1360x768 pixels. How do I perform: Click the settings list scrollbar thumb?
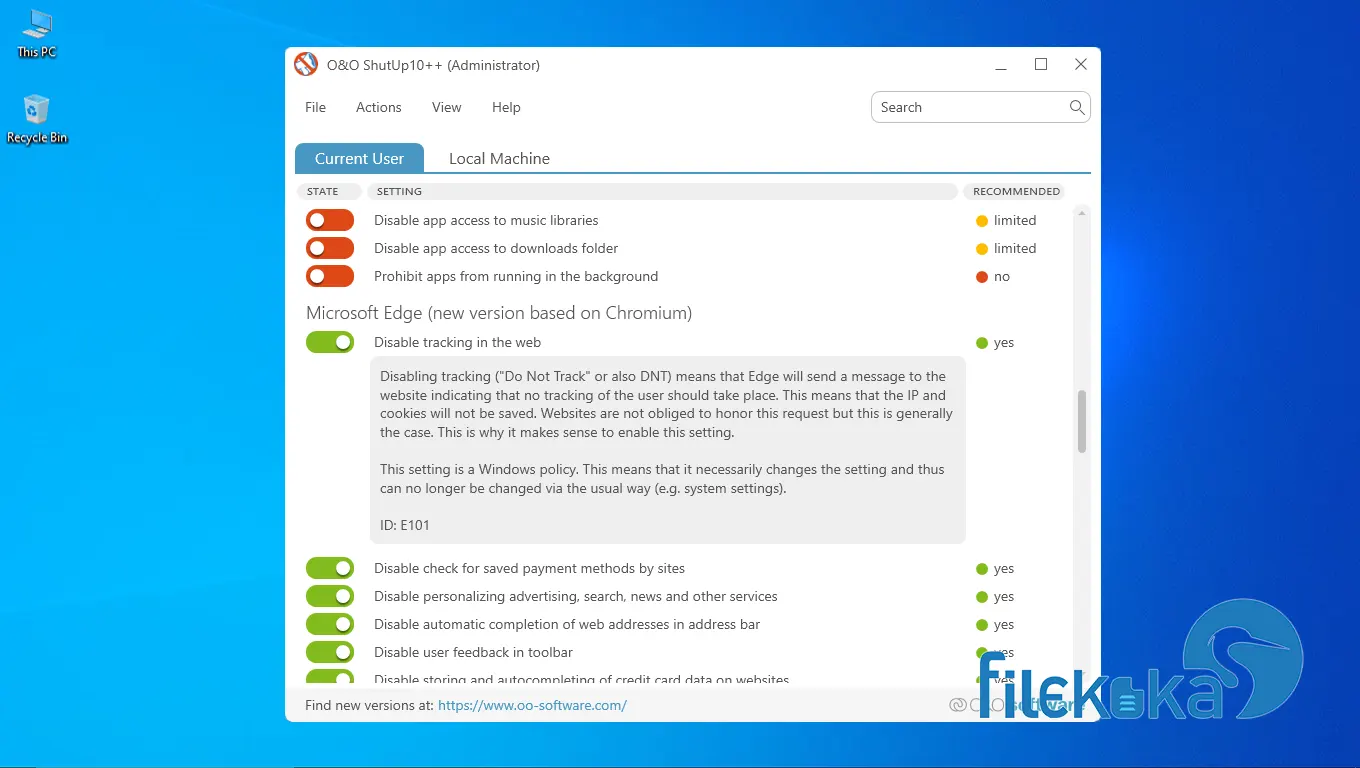pyautogui.click(x=1081, y=422)
